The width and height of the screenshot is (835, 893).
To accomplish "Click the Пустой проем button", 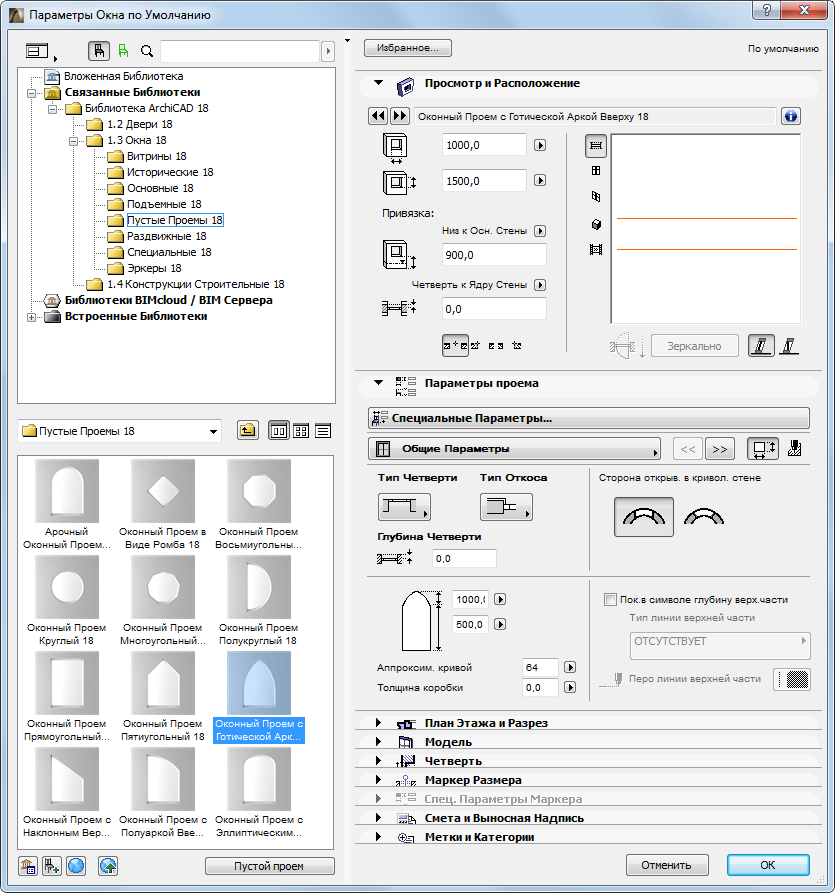I will [x=269, y=866].
